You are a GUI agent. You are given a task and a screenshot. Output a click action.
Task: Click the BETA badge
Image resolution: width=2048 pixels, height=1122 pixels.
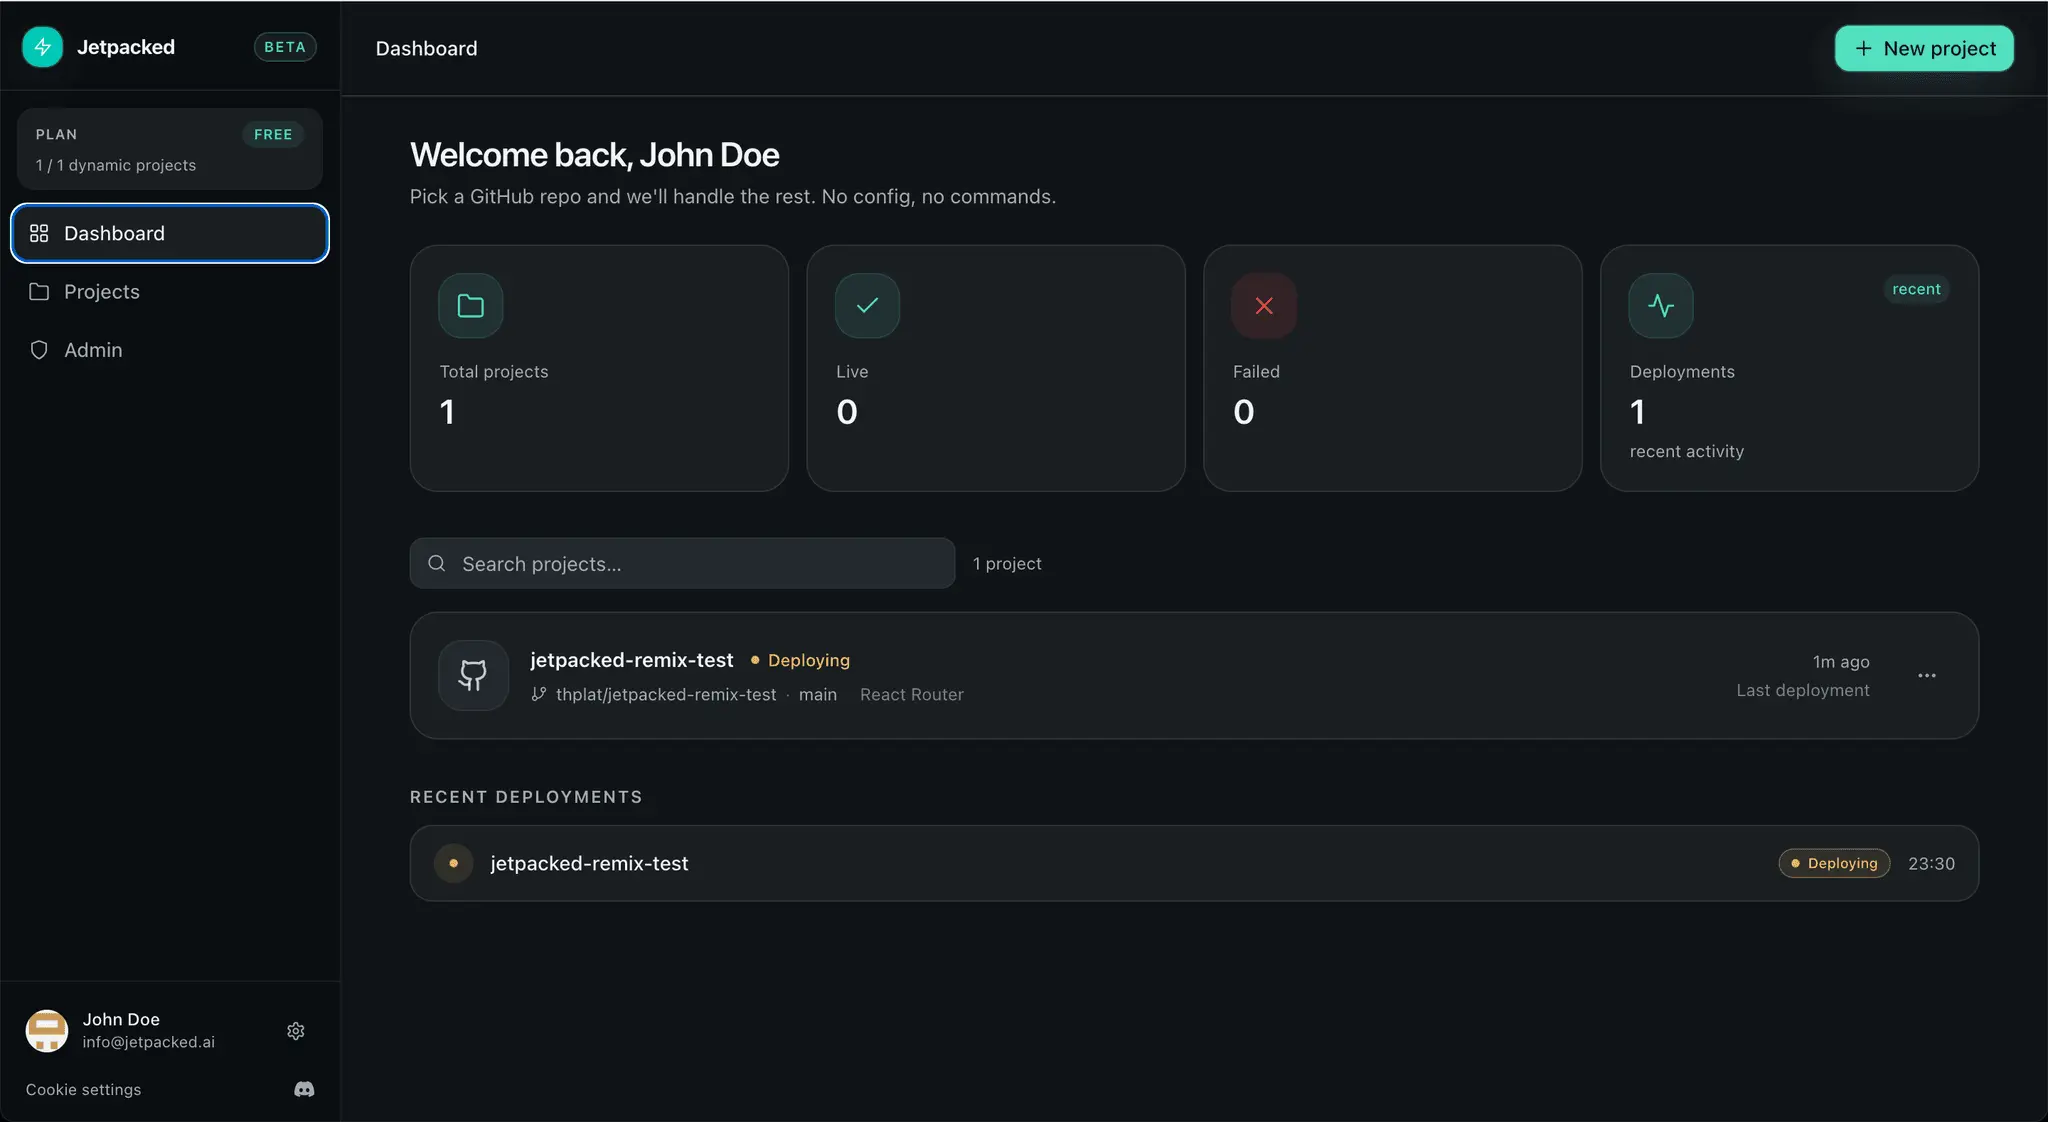click(x=285, y=47)
